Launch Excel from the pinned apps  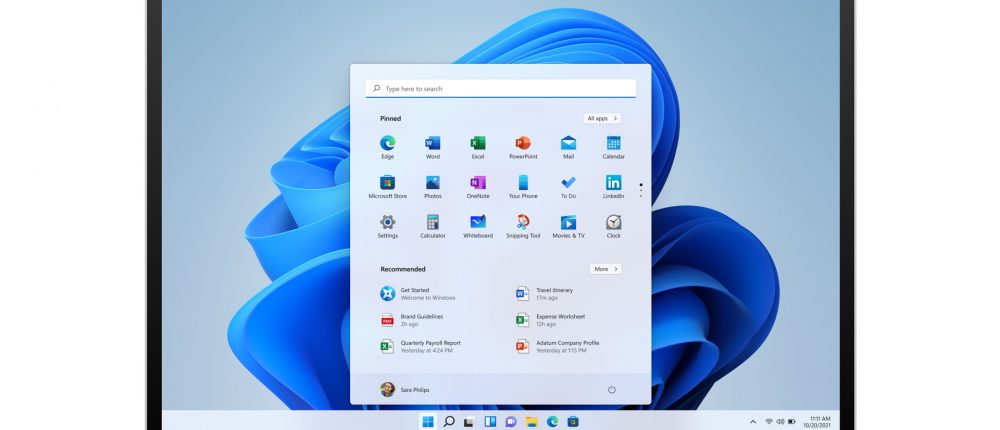point(478,144)
